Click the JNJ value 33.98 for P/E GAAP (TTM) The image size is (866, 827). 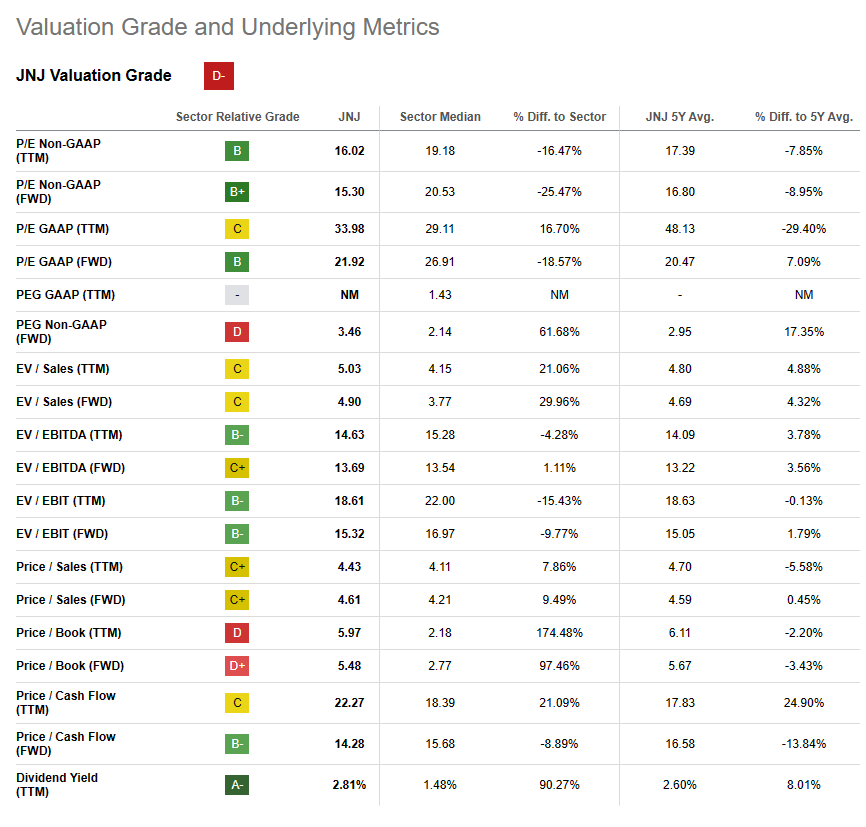(349, 229)
